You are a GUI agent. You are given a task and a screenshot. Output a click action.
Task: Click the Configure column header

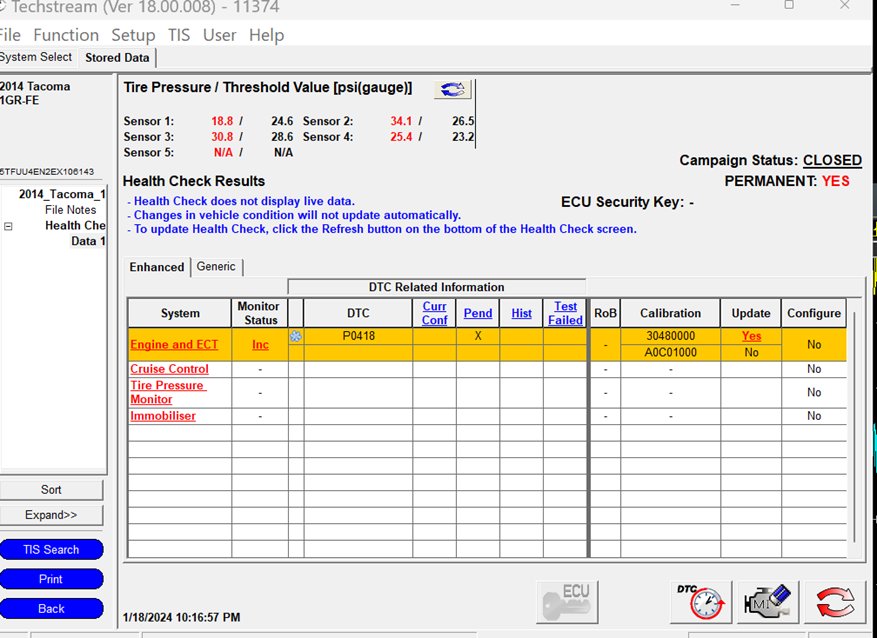point(814,313)
